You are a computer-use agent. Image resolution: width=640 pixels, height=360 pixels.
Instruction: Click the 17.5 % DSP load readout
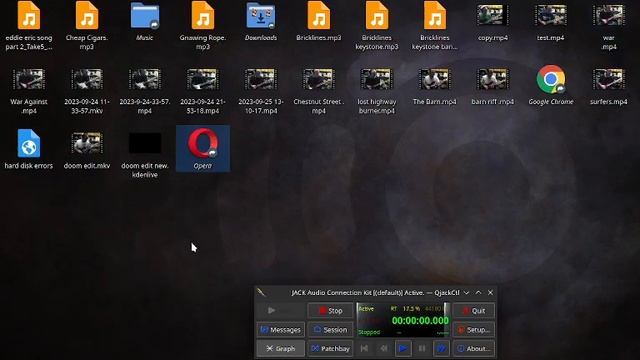click(411, 309)
